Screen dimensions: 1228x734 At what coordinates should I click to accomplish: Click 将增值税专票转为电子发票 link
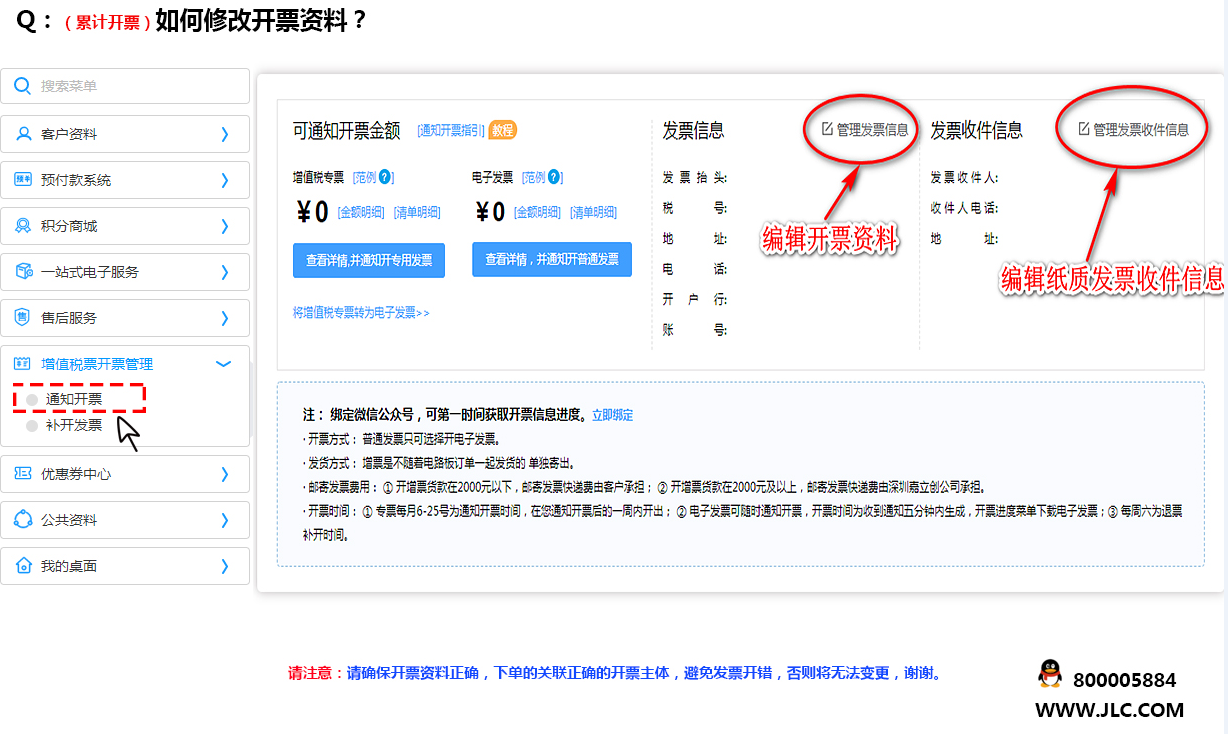point(361,313)
